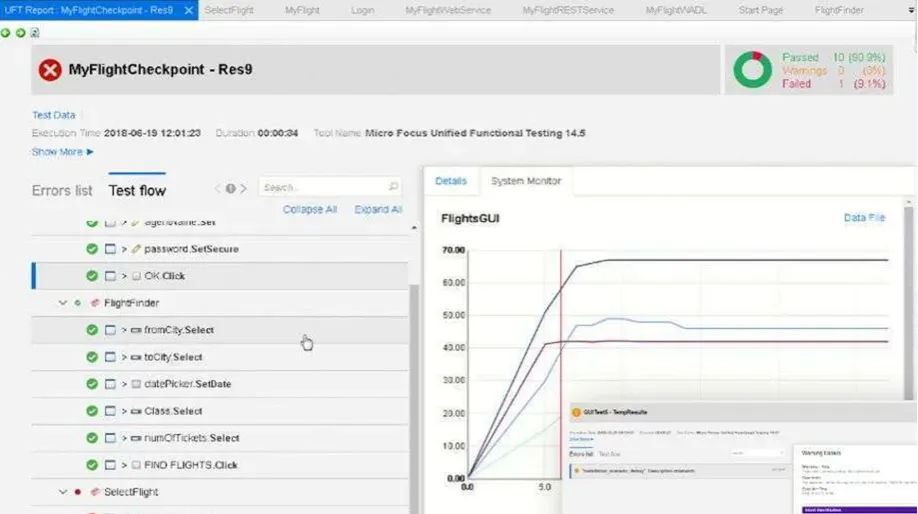Open the Data File link
The image size is (918, 514).
(x=864, y=218)
